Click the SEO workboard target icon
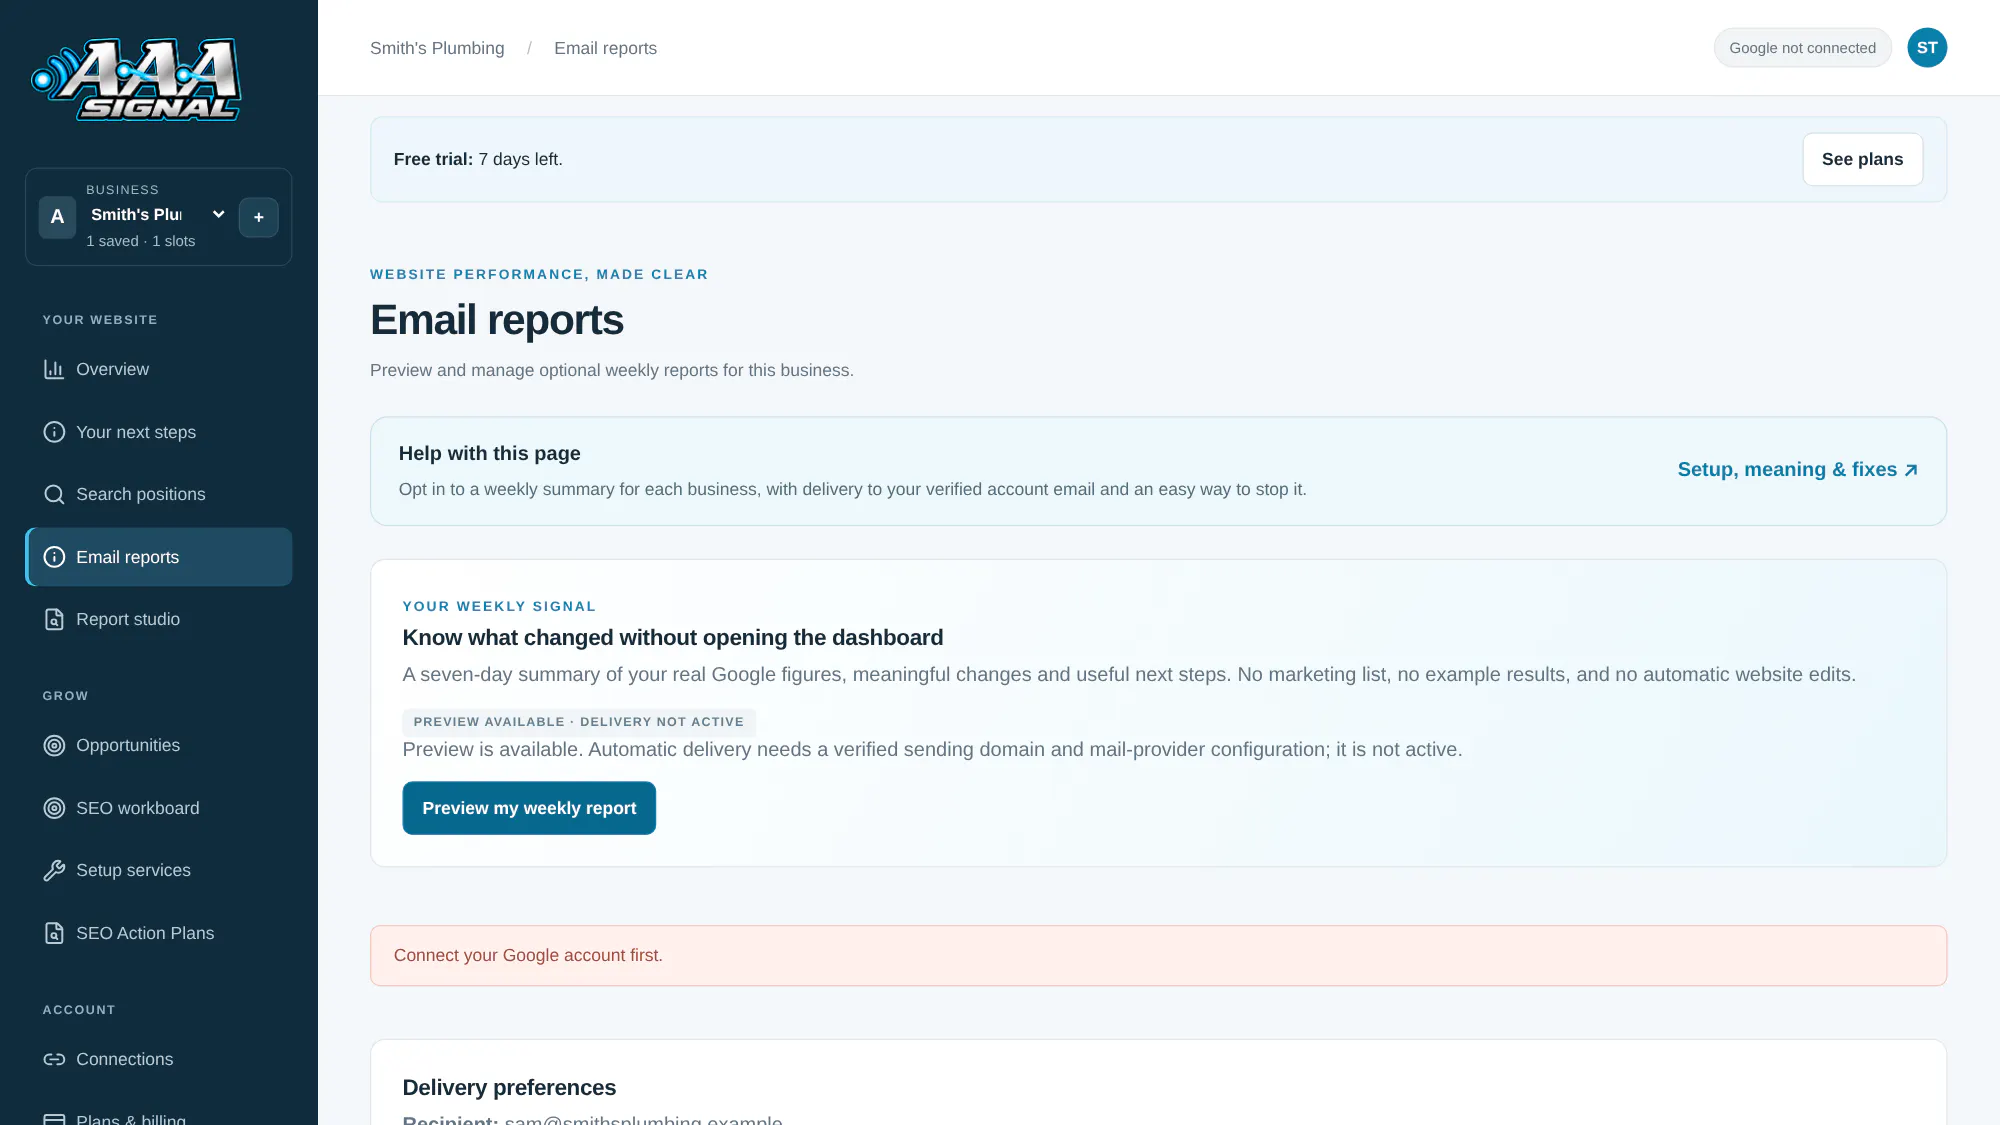The height and width of the screenshot is (1125, 2000). 54,808
